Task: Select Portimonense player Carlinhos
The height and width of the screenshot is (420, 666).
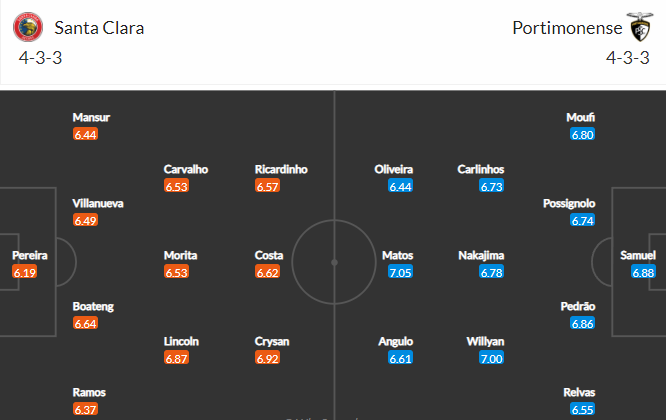Action: 481,170
